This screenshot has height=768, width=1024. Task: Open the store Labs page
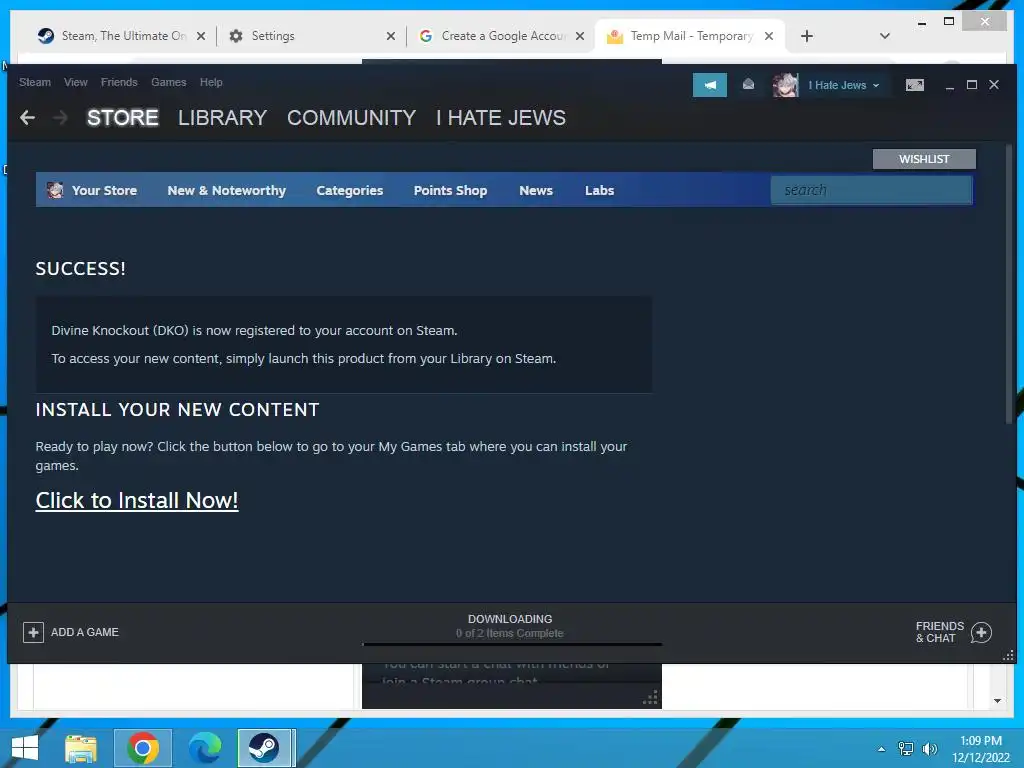[x=599, y=190]
